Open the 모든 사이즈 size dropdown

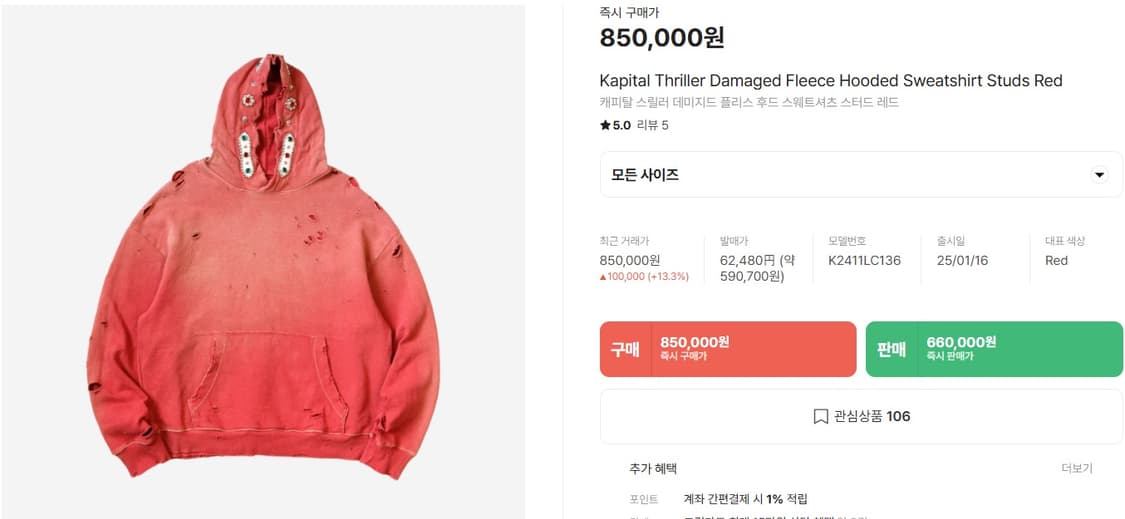click(861, 174)
